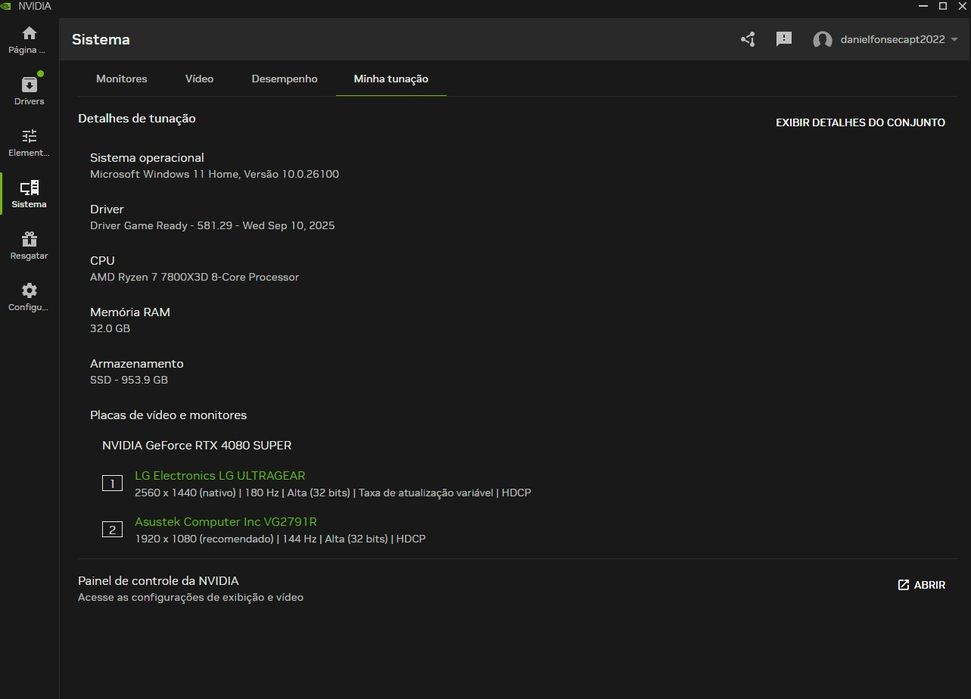The height and width of the screenshot is (699, 971).
Task: Click the monitor 1 number box
Action: click(112, 483)
